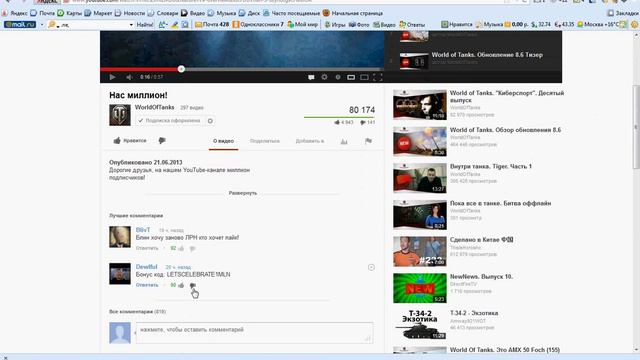Open 'Пока все в танке. Битва оффлайн'
Viewport: 640px width, 360px height.
pos(500,203)
